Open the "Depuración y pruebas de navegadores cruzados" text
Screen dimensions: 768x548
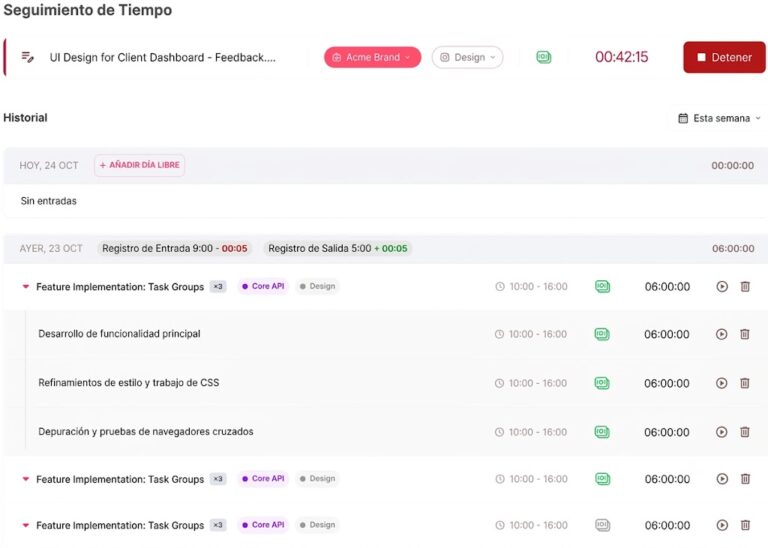pos(146,431)
